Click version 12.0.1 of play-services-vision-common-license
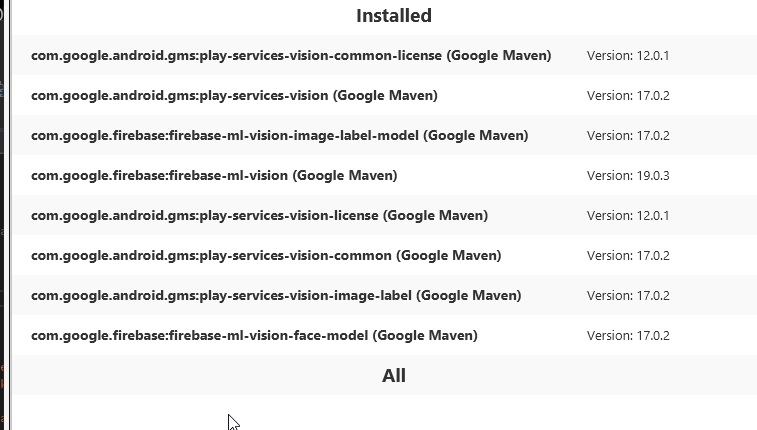Screen dimensions: 757x430 pos(627,56)
